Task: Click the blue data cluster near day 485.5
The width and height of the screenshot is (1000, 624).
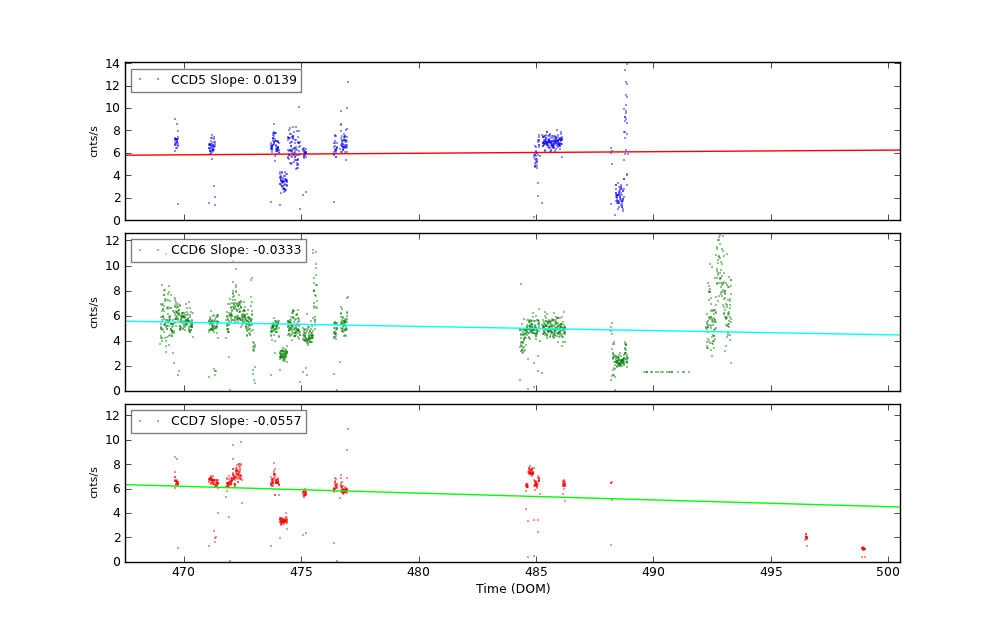Action: [x=549, y=142]
